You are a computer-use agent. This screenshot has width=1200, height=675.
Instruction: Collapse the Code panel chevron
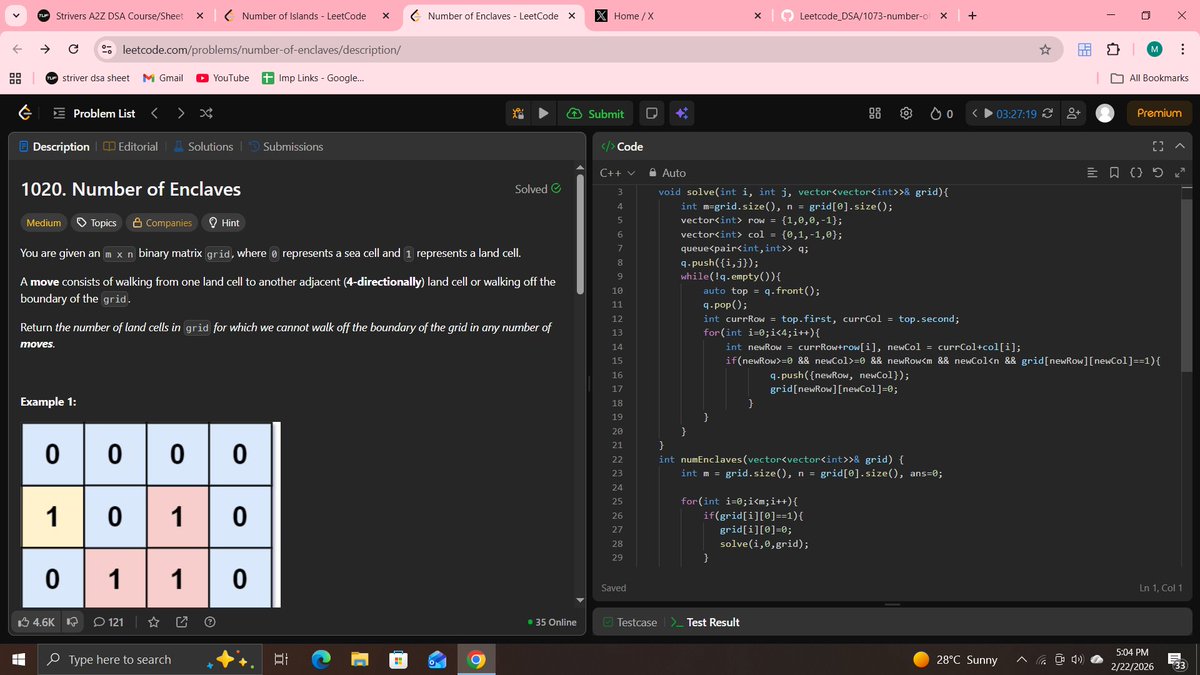click(1179, 147)
